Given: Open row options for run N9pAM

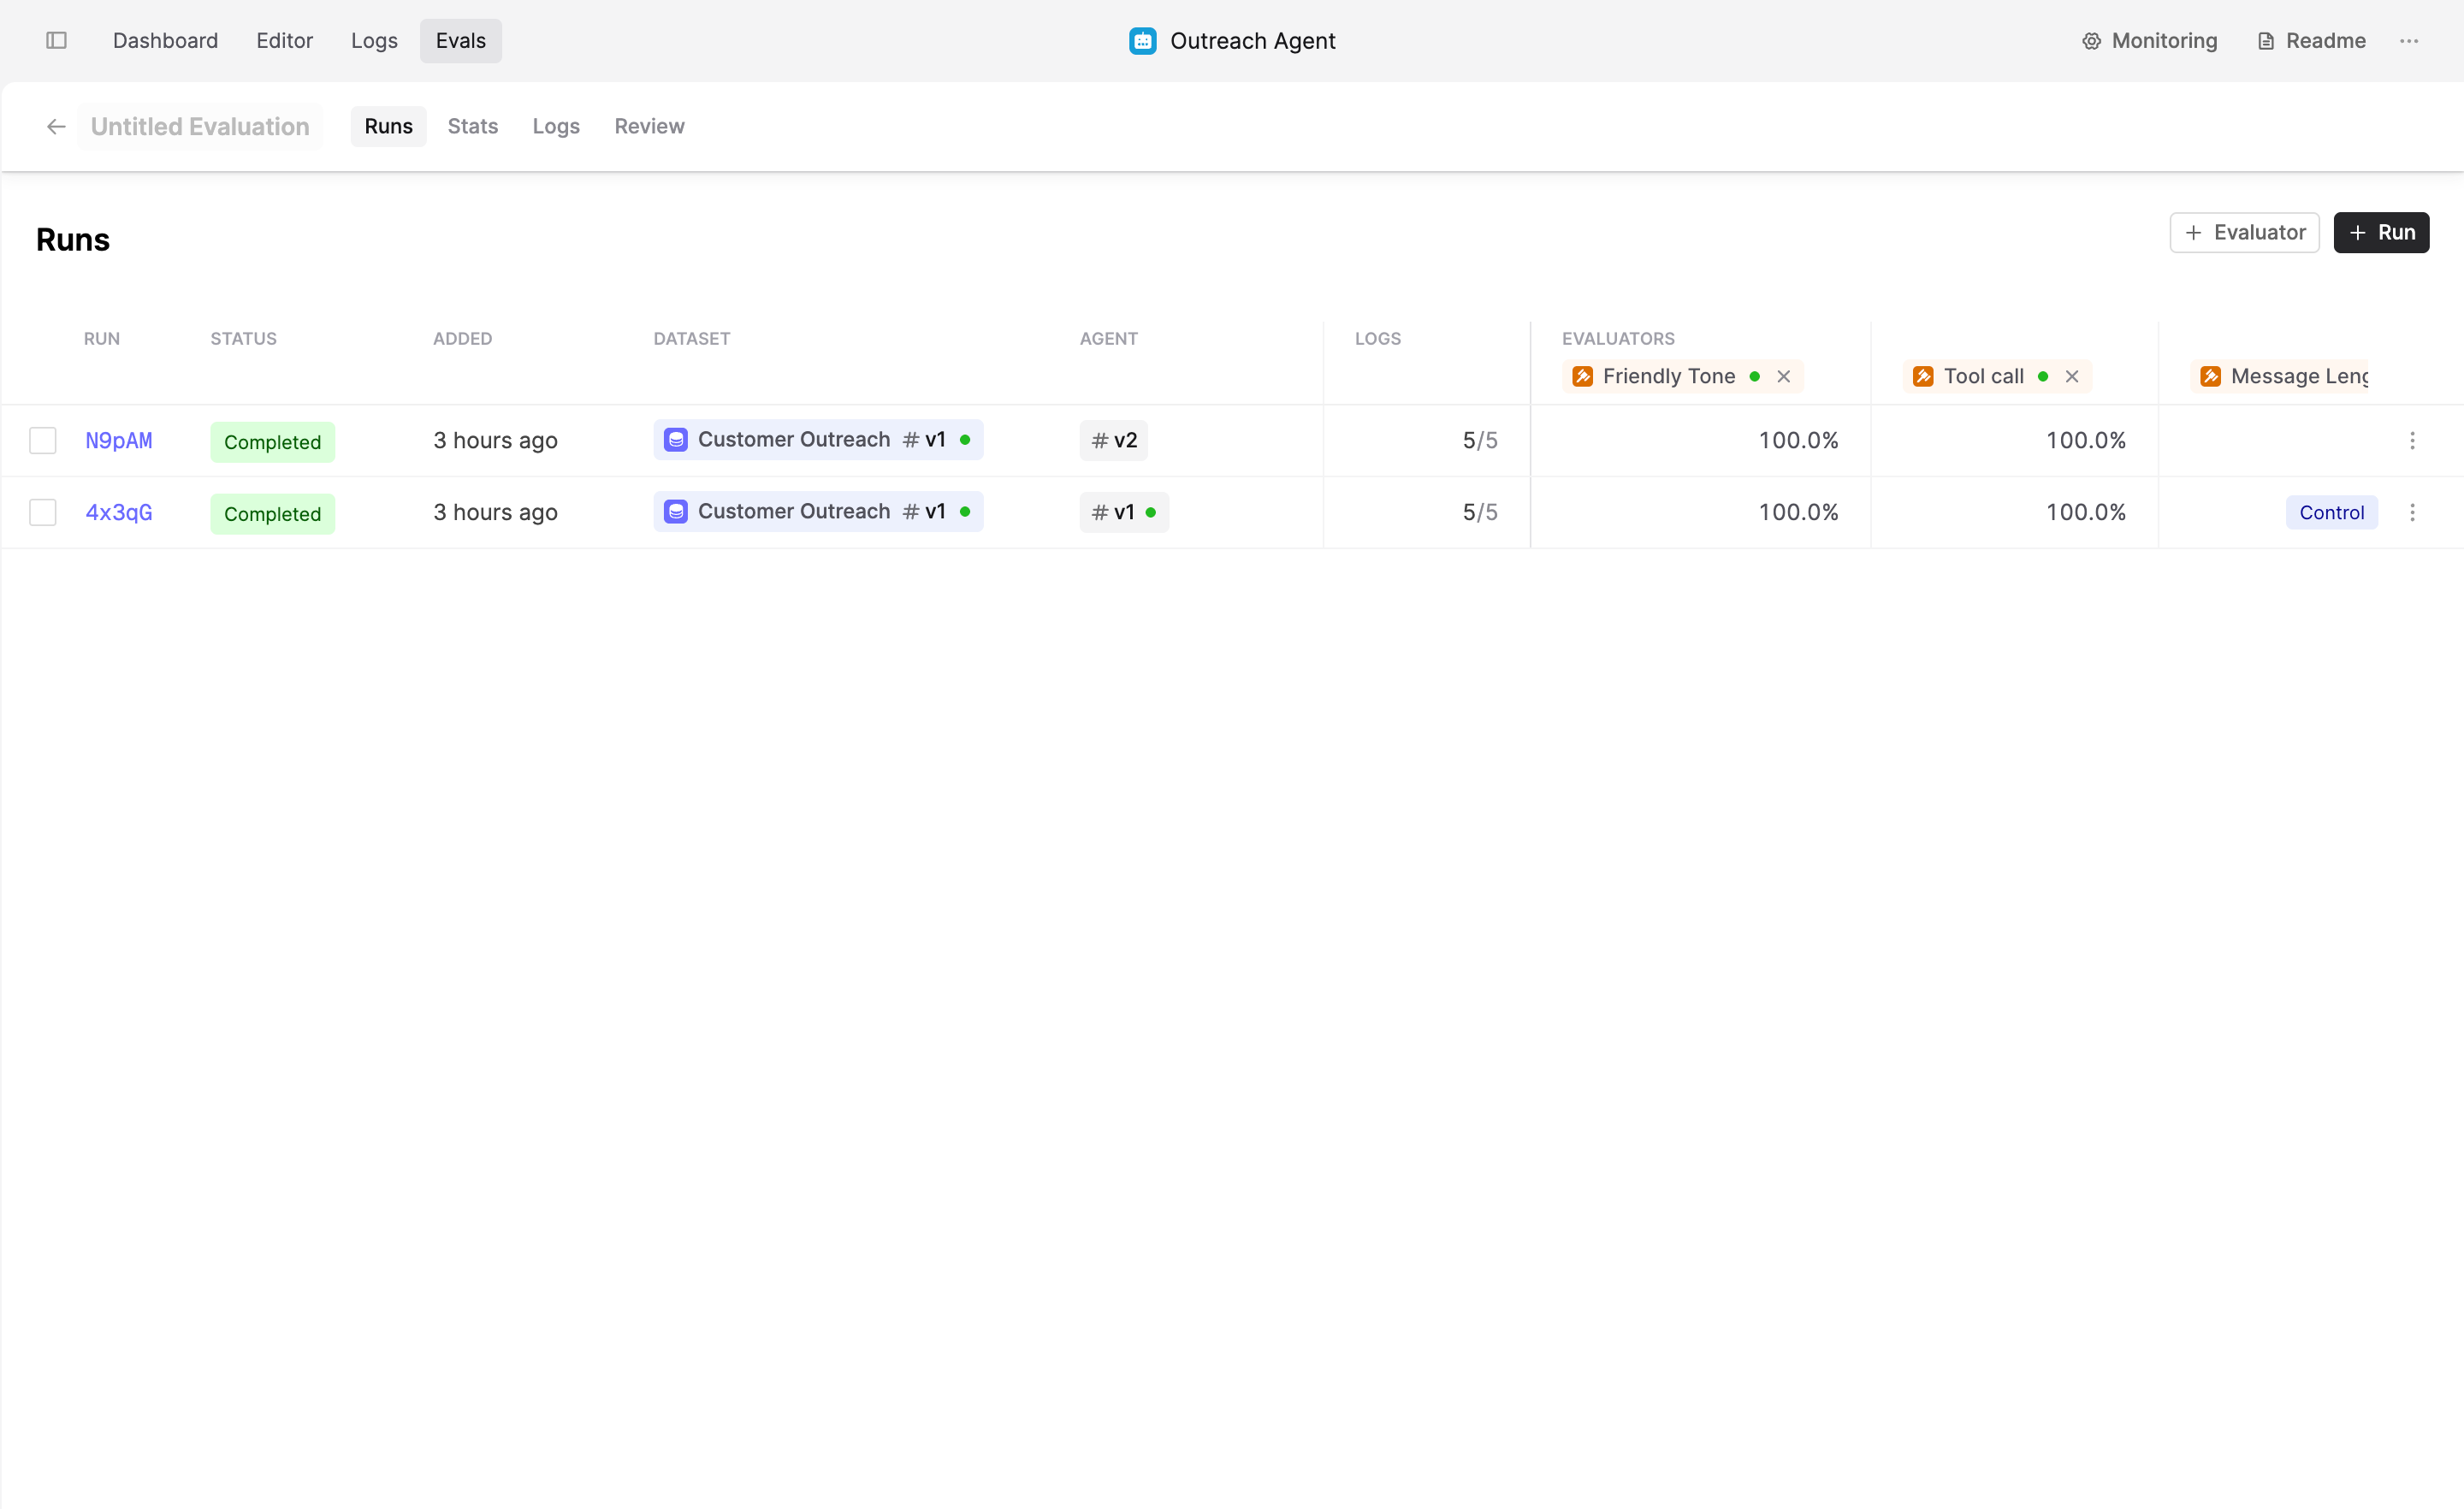Looking at the screenshot, I should tap(2412, 440).
